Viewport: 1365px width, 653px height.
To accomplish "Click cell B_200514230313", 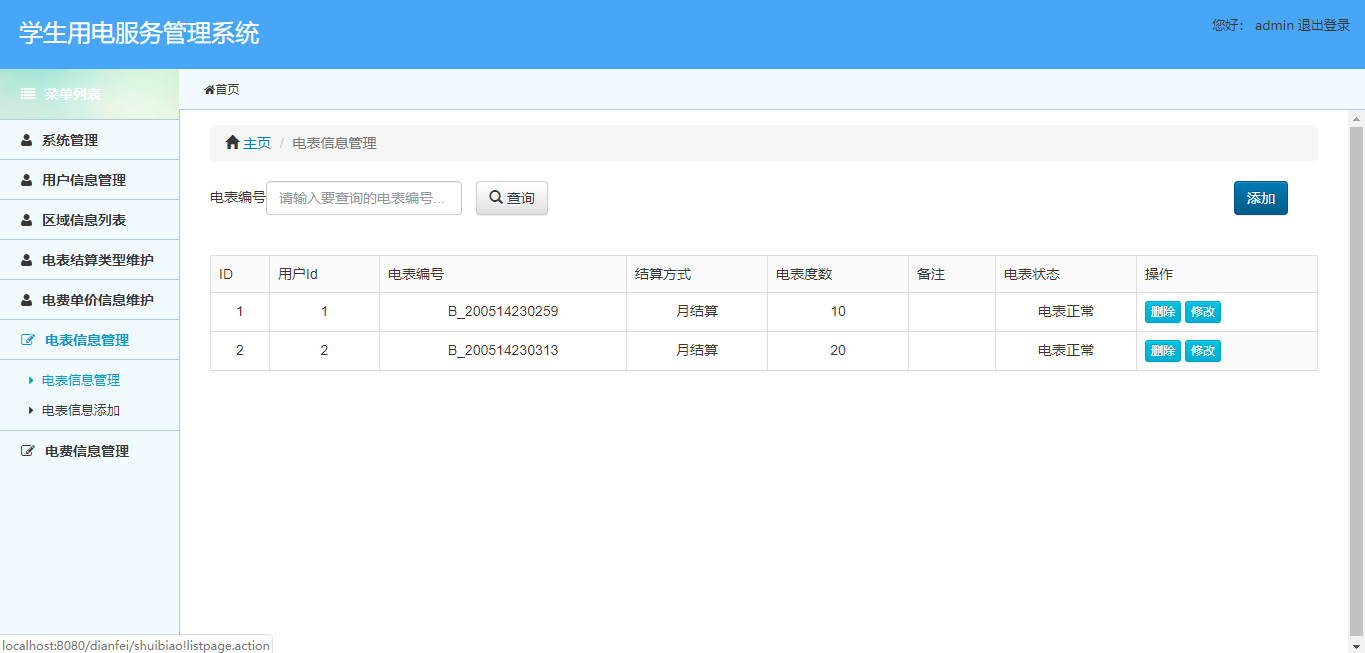I will [x=503, y=351].
